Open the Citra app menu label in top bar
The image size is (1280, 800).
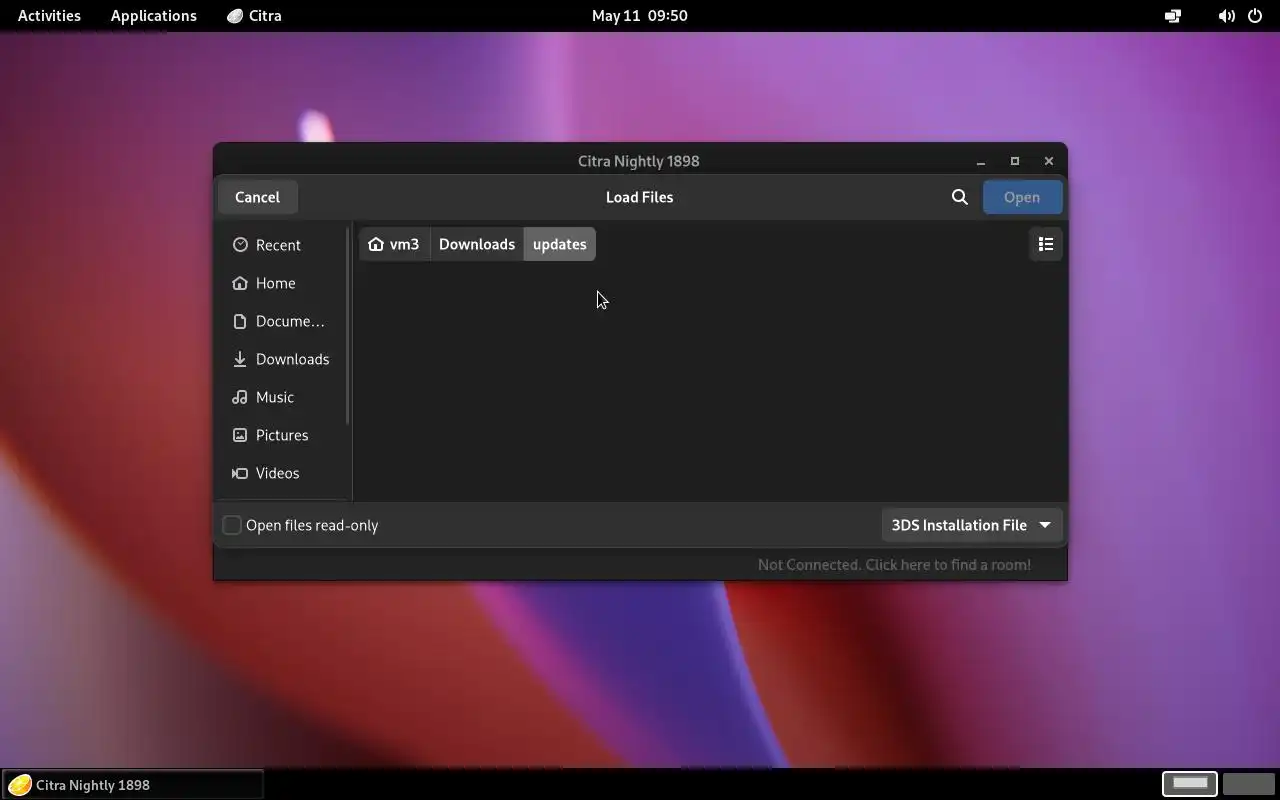[265, 16]
